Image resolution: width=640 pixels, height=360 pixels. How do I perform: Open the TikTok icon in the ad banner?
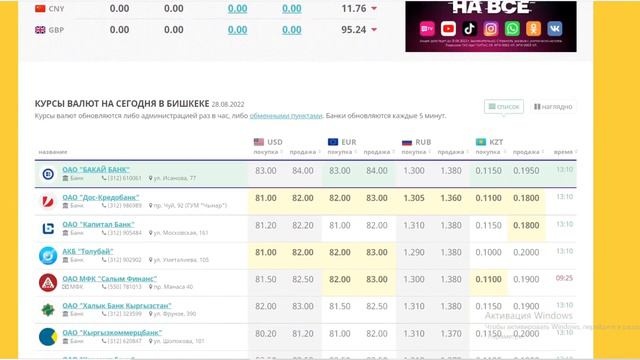click(x=469, y=29)
